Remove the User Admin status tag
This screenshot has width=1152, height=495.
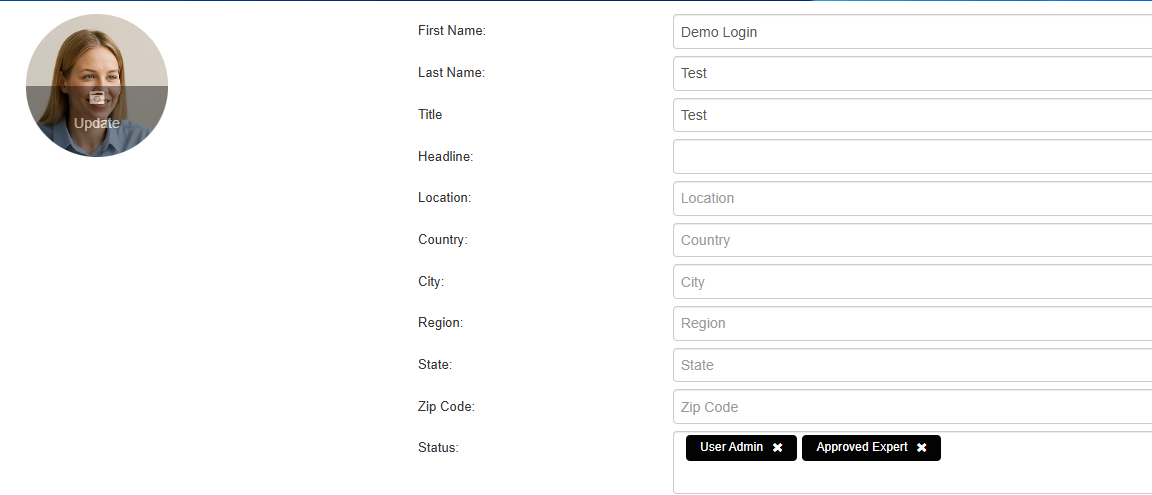click(777, 448)
